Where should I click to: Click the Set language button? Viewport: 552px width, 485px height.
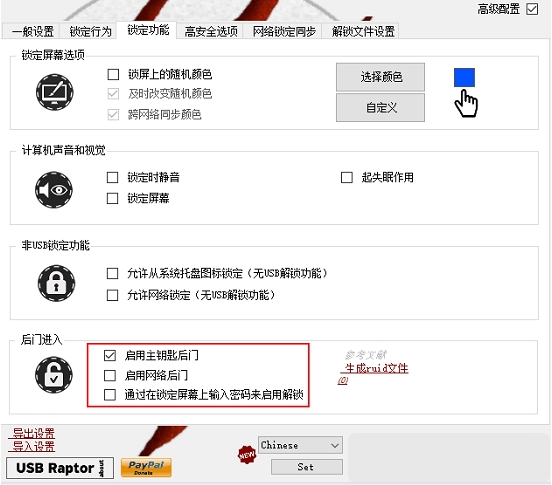[x=307, y=467]
